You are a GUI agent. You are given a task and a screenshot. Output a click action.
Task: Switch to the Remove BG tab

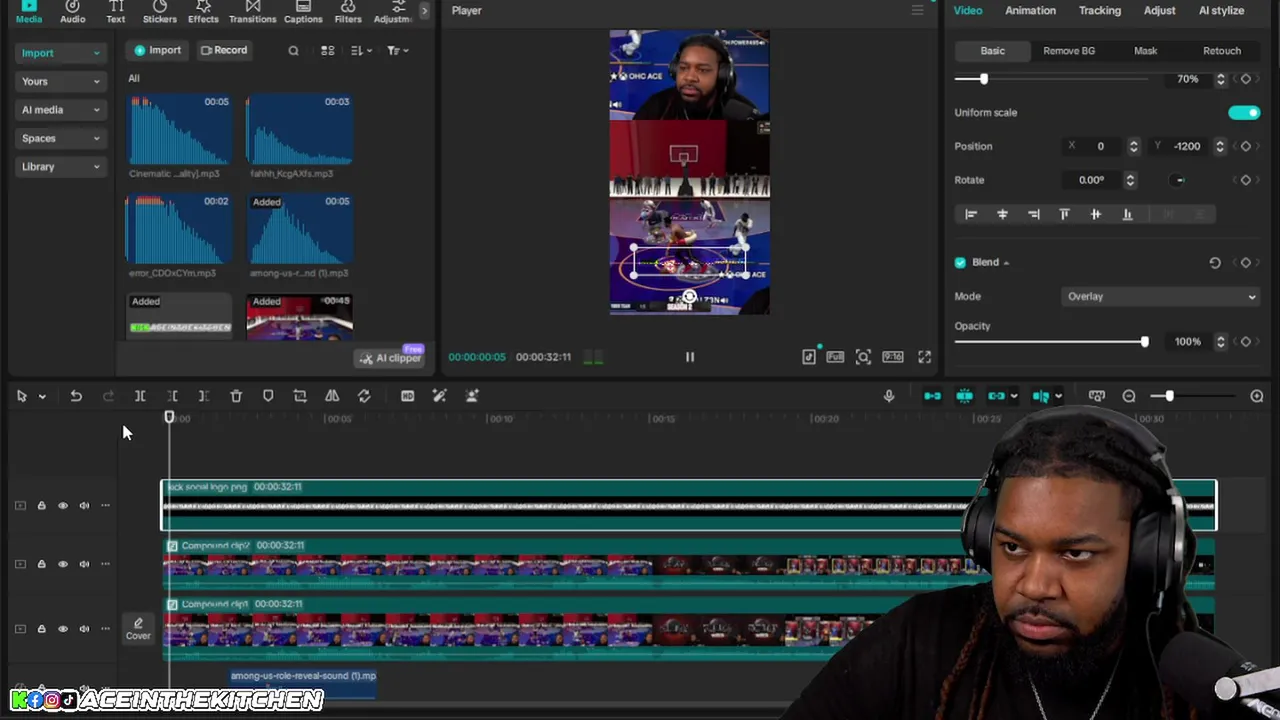[x=1068, y=51]
